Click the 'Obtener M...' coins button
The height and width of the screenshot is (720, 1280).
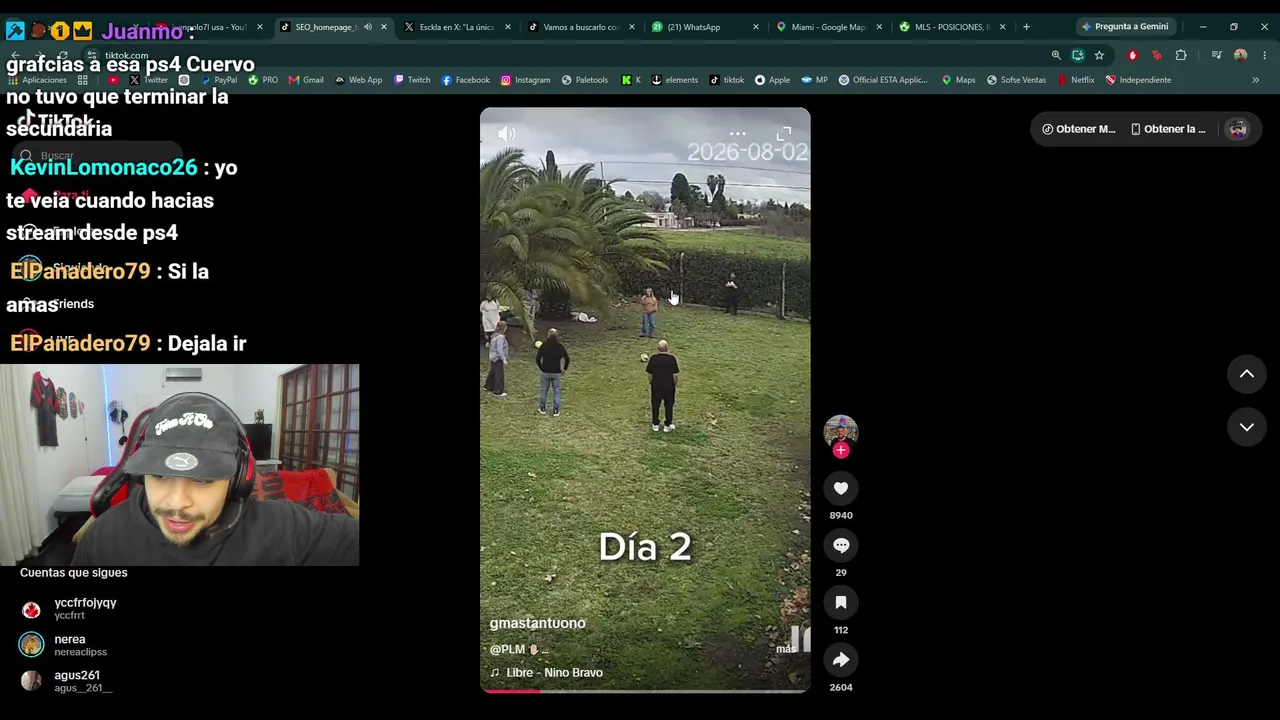[x=1078, y=129]
